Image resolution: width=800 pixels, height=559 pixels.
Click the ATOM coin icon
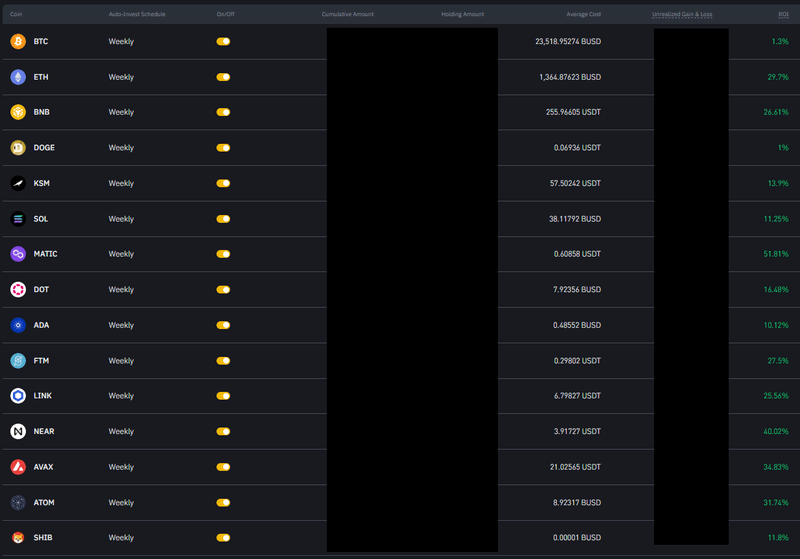tap(18, 502)
